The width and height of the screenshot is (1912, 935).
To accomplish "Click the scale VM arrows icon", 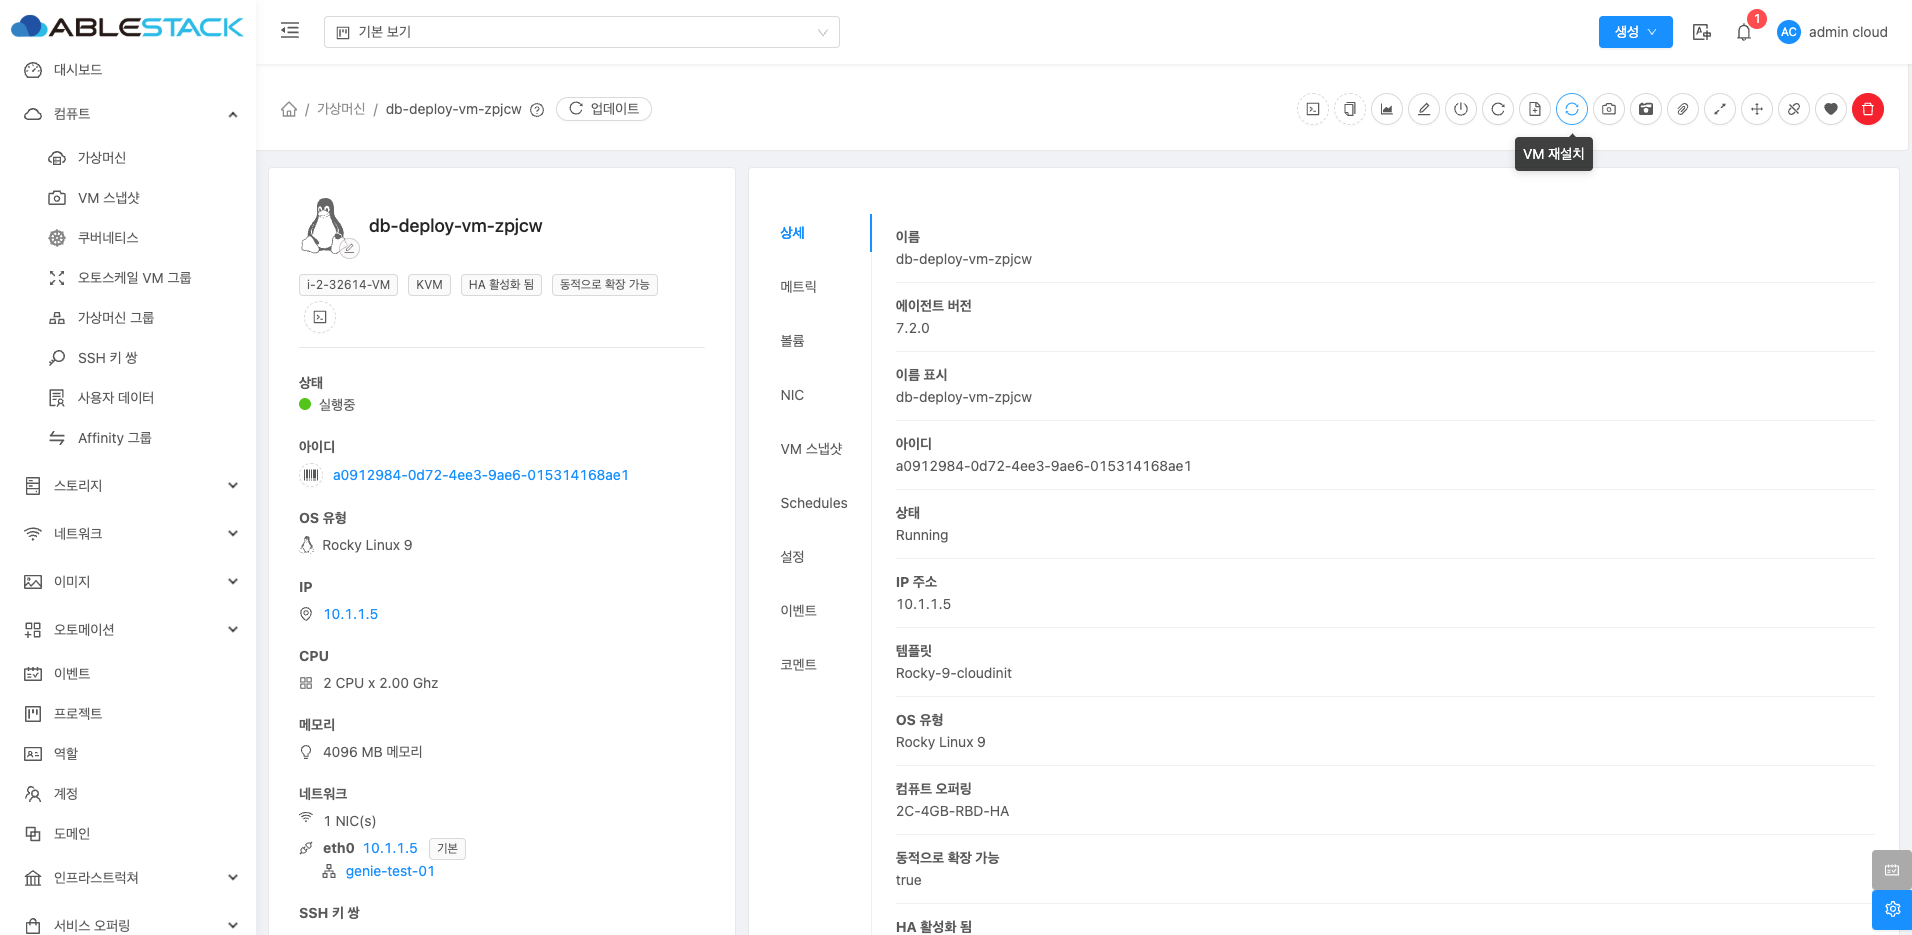I will pyautogui.click(x=1719, y=109).
